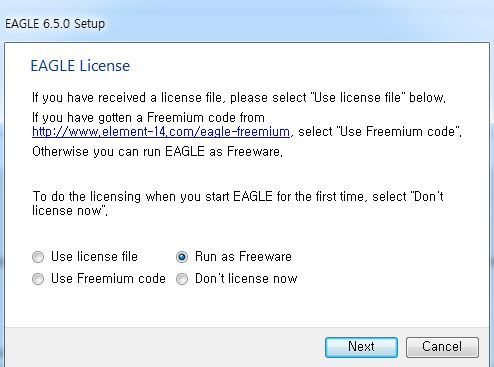Viewport: 494px width, 367px height.
Task: Open the element-14 eagle-freemium hyperlink
Action: [x=161, y=132]
